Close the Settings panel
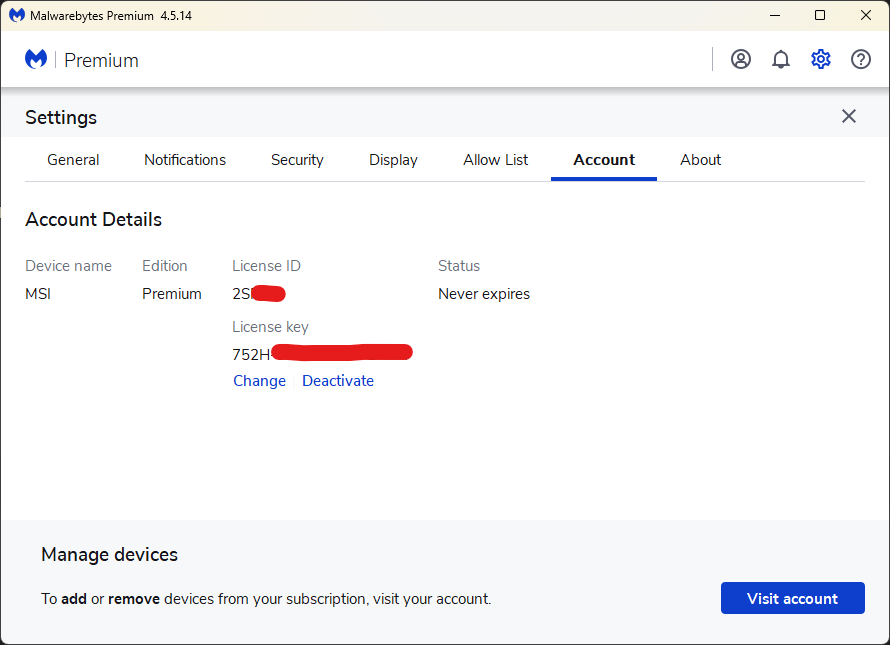Screen dimensions: 890x645 849,116
